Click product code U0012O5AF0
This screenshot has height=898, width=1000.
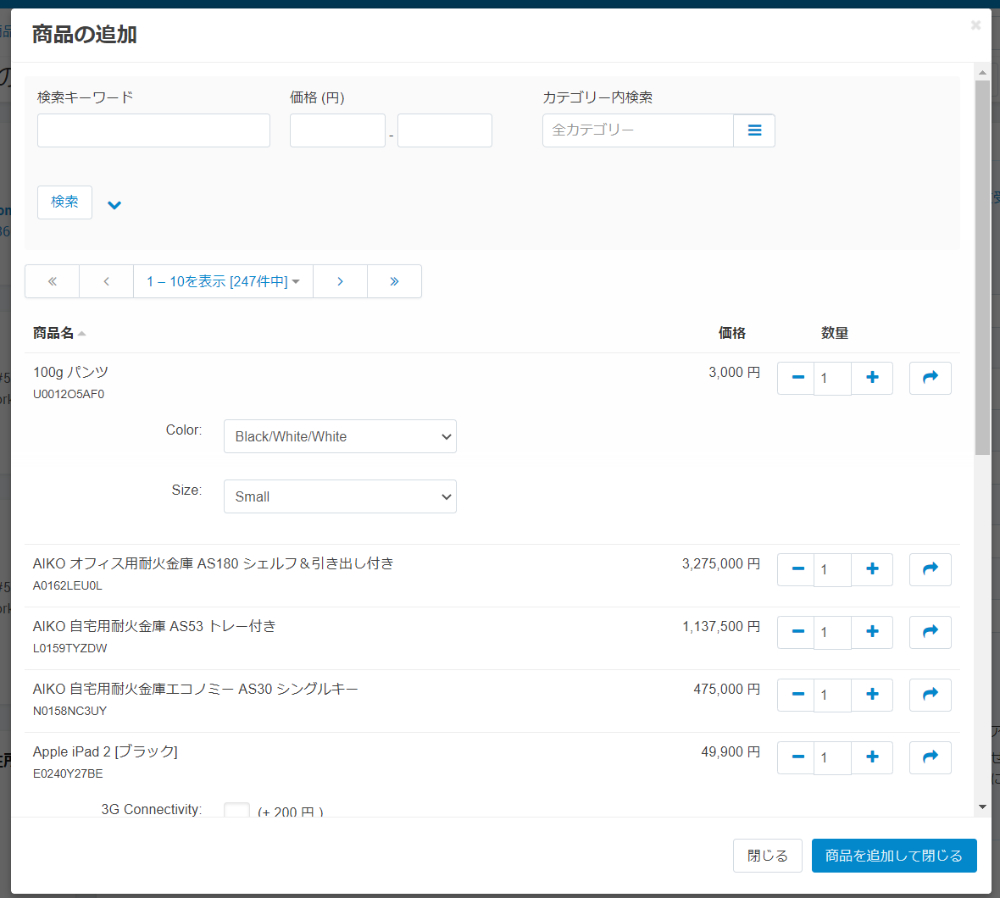[x=69, y=394]
